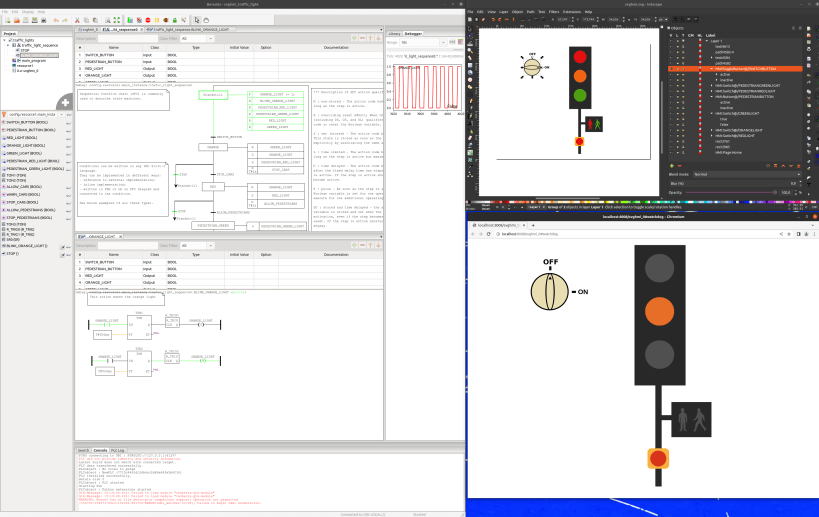Select the STOP action in the project tree
This screenshot has height=517, width=819.
(x=25, y=51)
